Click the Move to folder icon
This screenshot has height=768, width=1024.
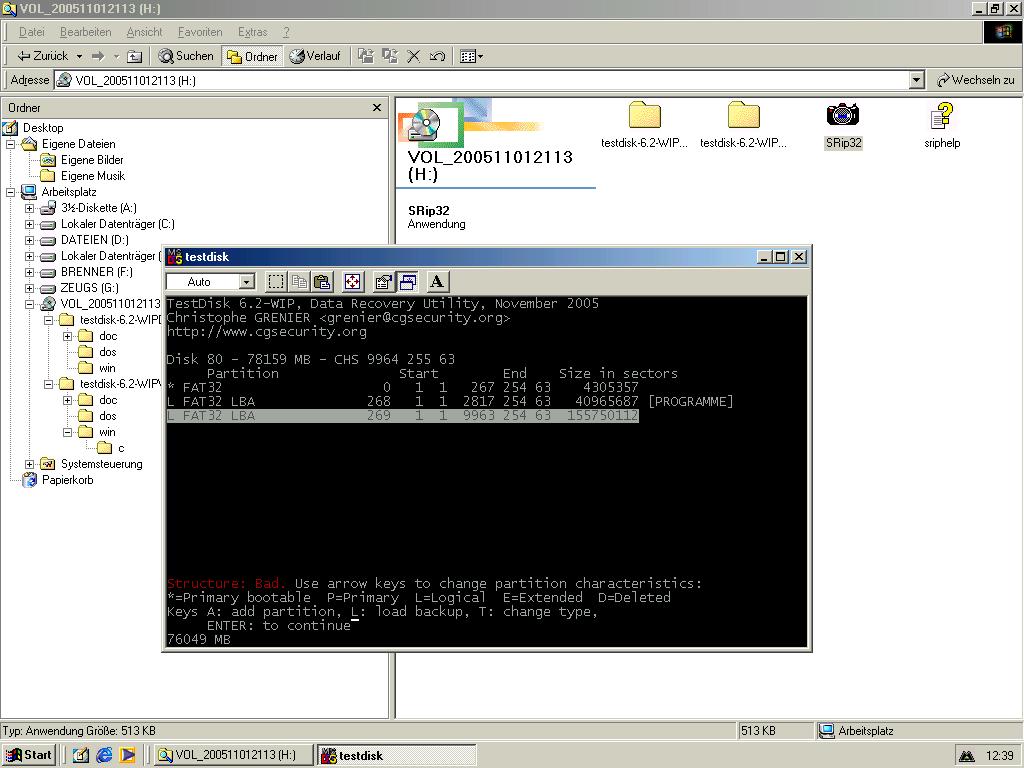coord(366,56)
